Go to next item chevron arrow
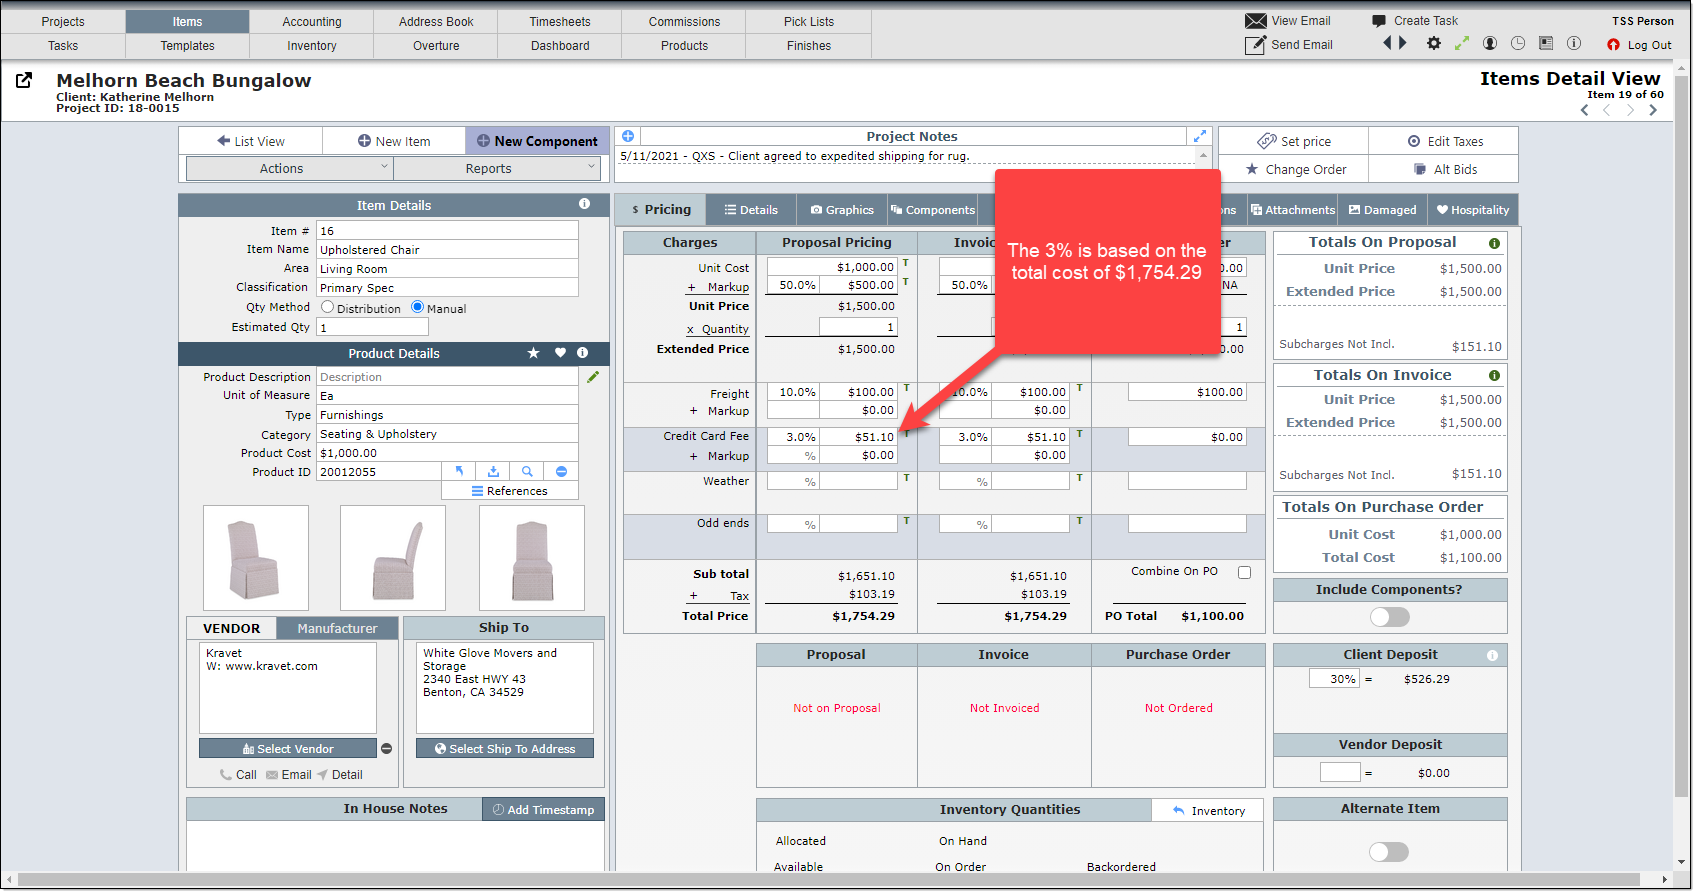The image size is (1696, 894). (x=1653, y=110)
